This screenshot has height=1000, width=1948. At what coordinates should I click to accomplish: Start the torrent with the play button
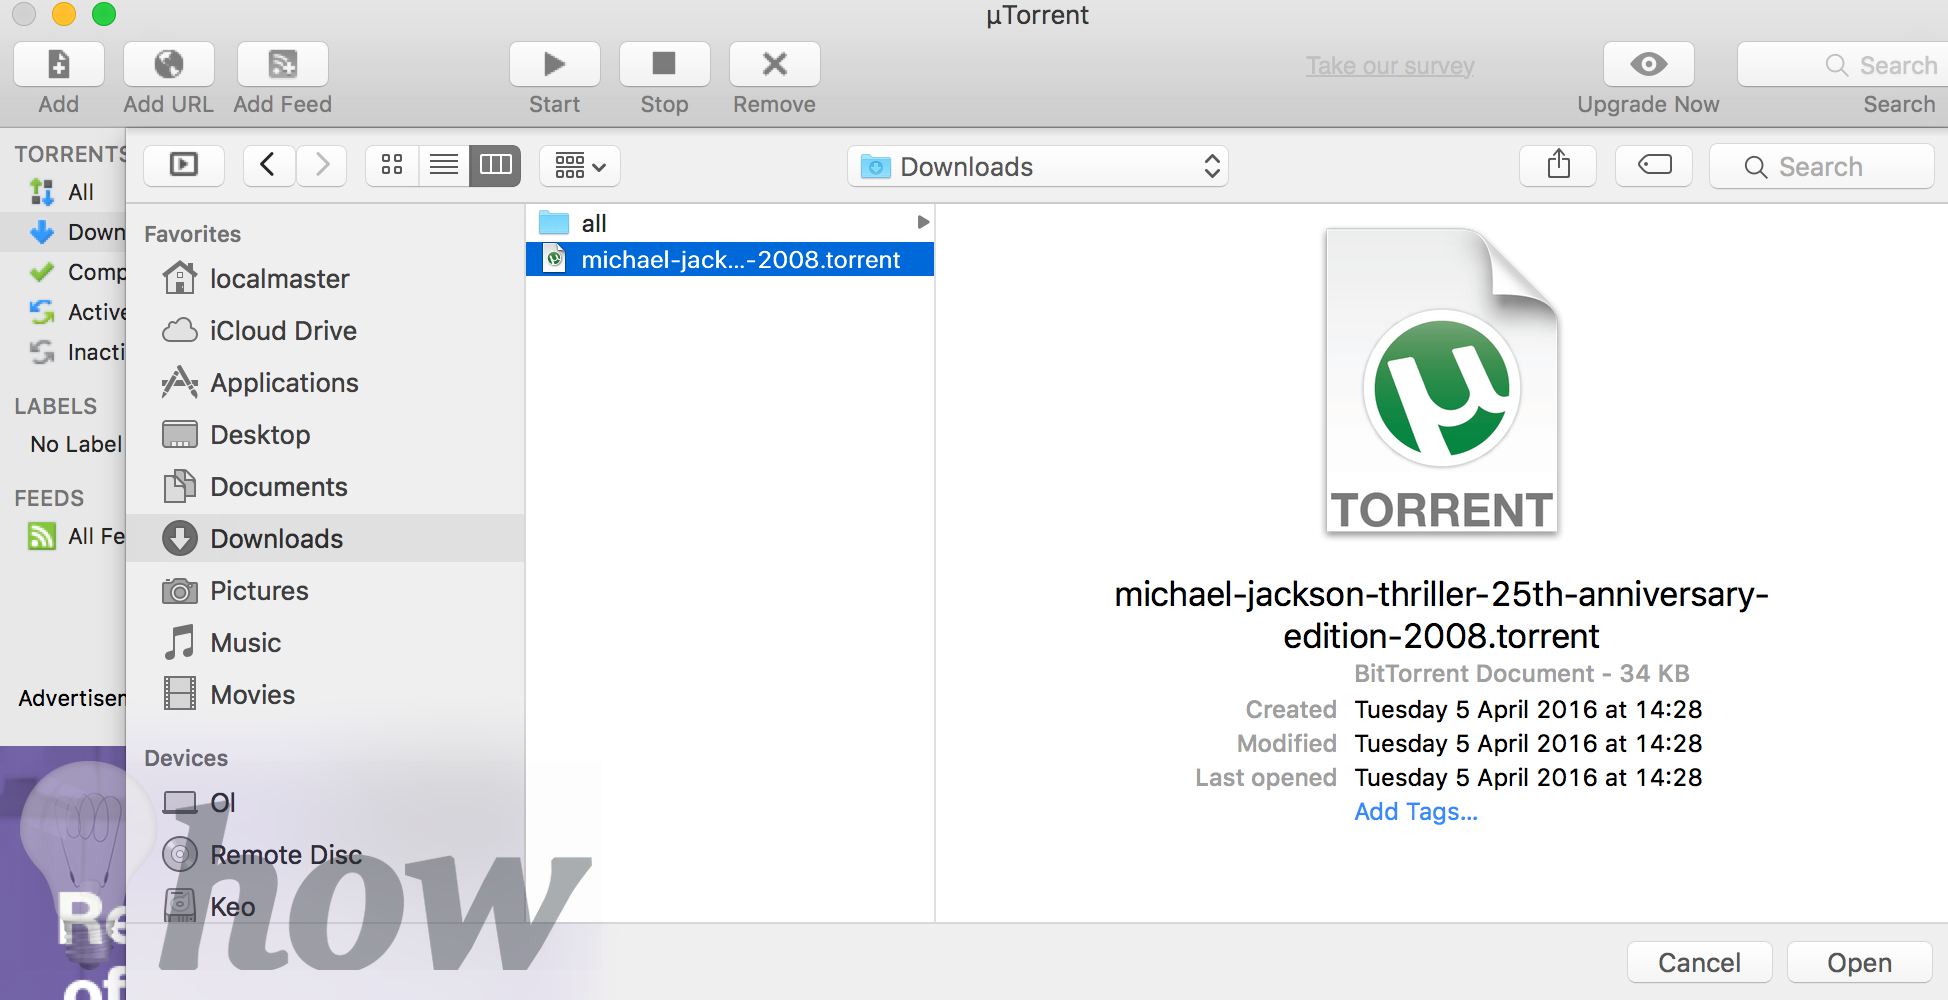coord(554,65)
